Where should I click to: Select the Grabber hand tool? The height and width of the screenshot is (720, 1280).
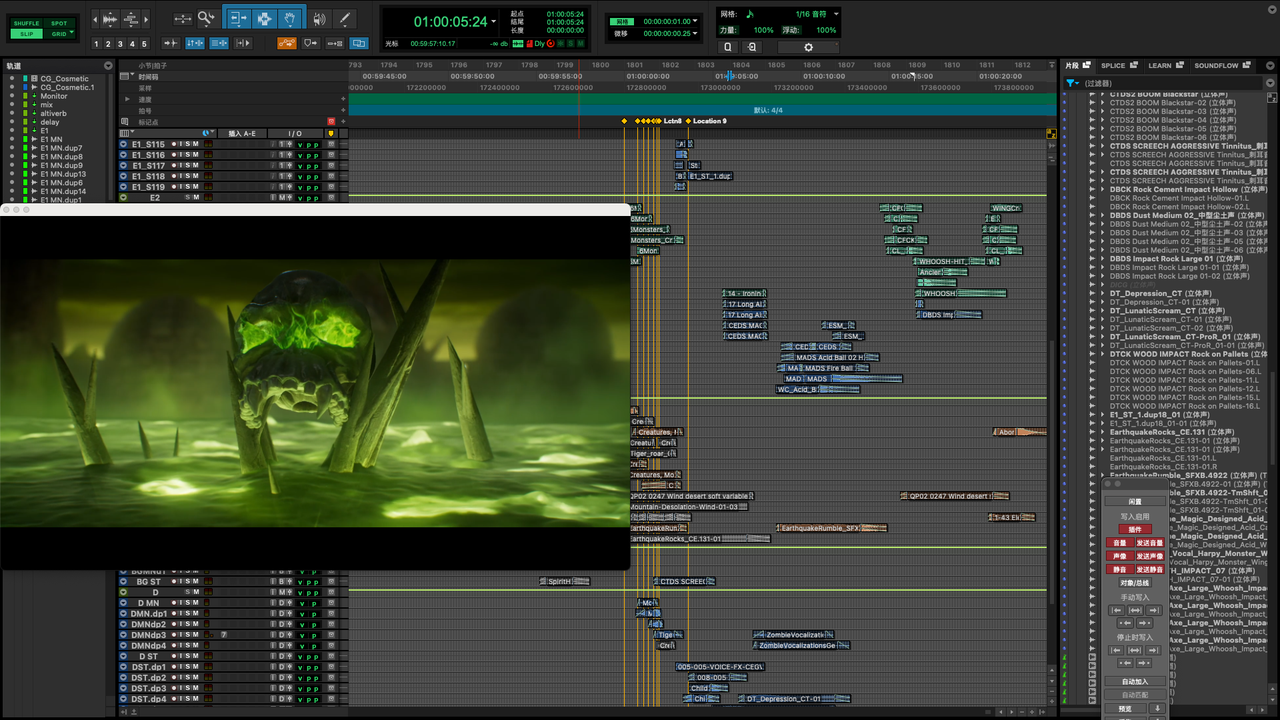(290, 18)
